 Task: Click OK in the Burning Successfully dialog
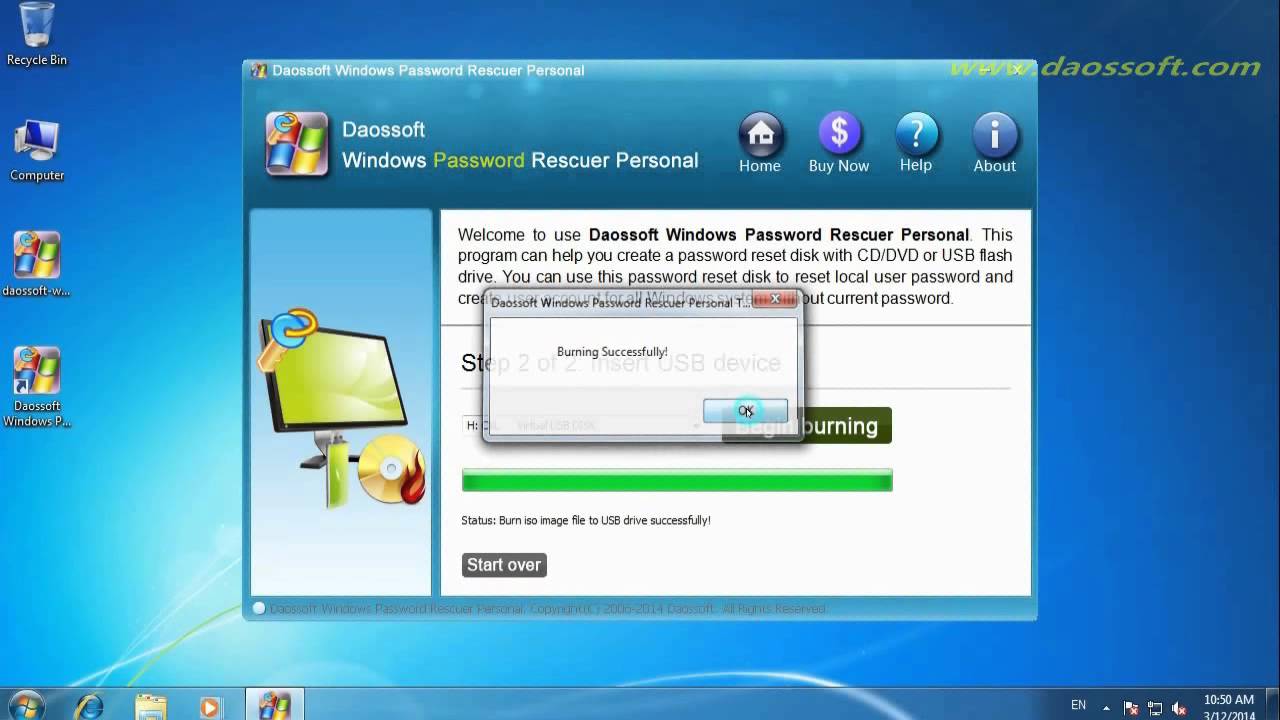745,411
